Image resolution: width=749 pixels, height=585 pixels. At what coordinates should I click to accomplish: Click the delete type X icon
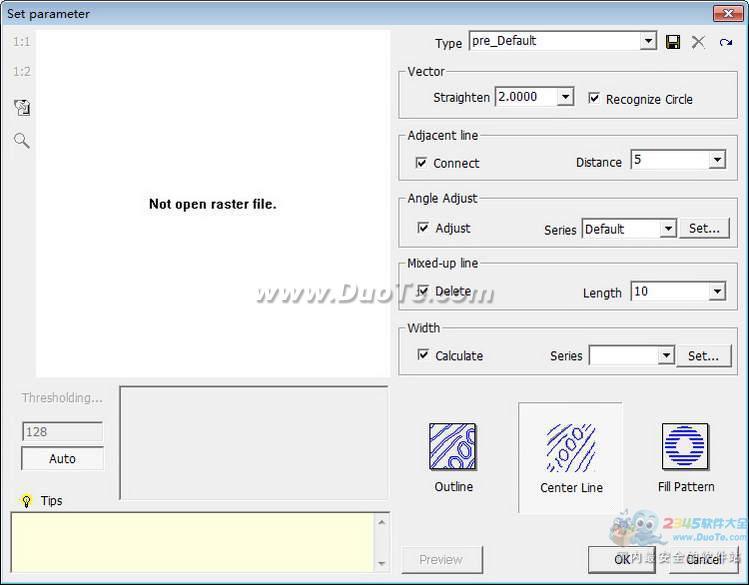[x=698, y=42]
